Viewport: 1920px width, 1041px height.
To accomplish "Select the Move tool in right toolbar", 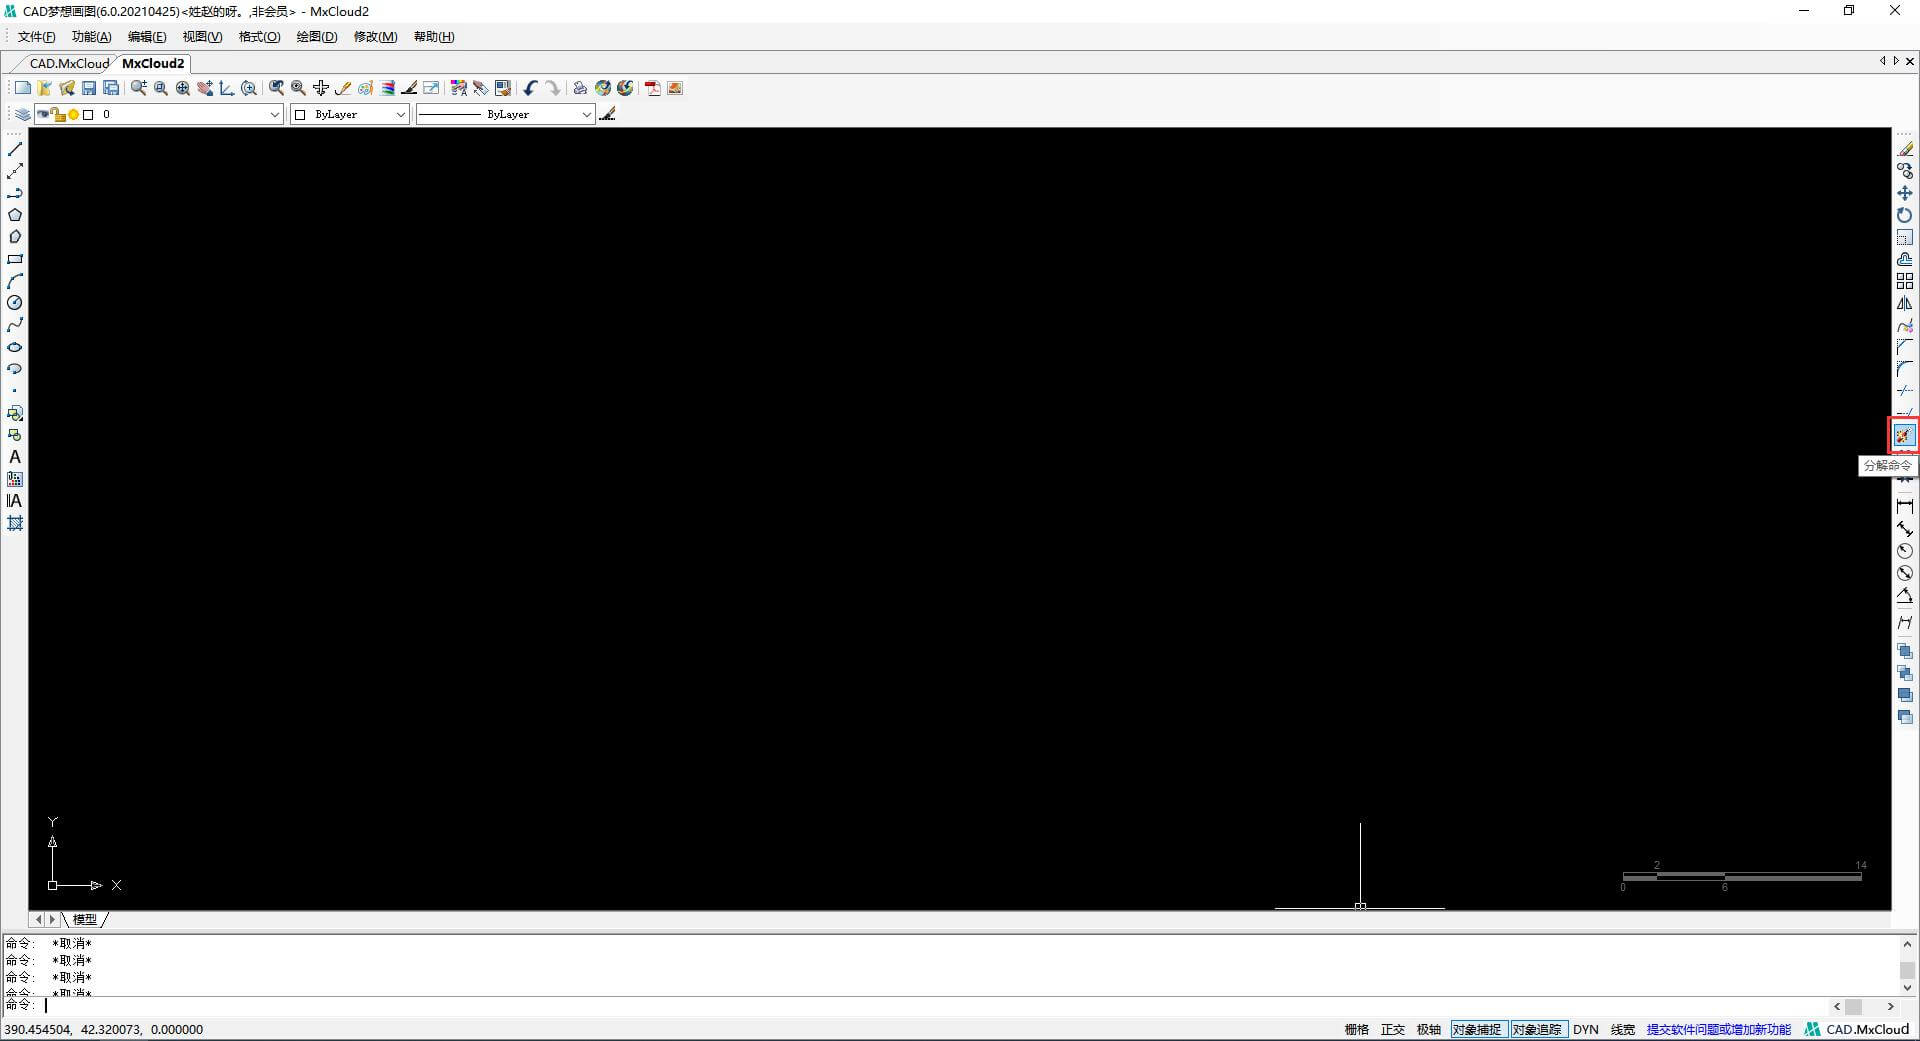I will pyautogui.click(x=1905, y=193).
